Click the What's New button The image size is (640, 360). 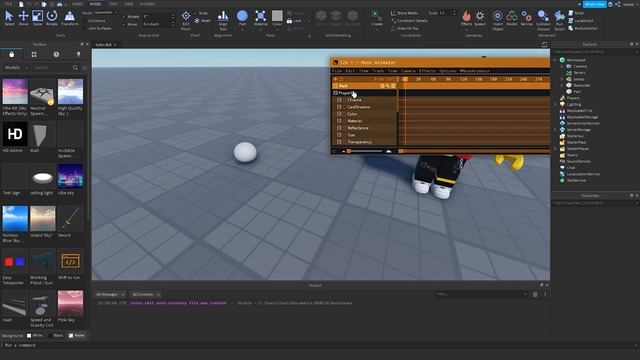tap(594, 4)
